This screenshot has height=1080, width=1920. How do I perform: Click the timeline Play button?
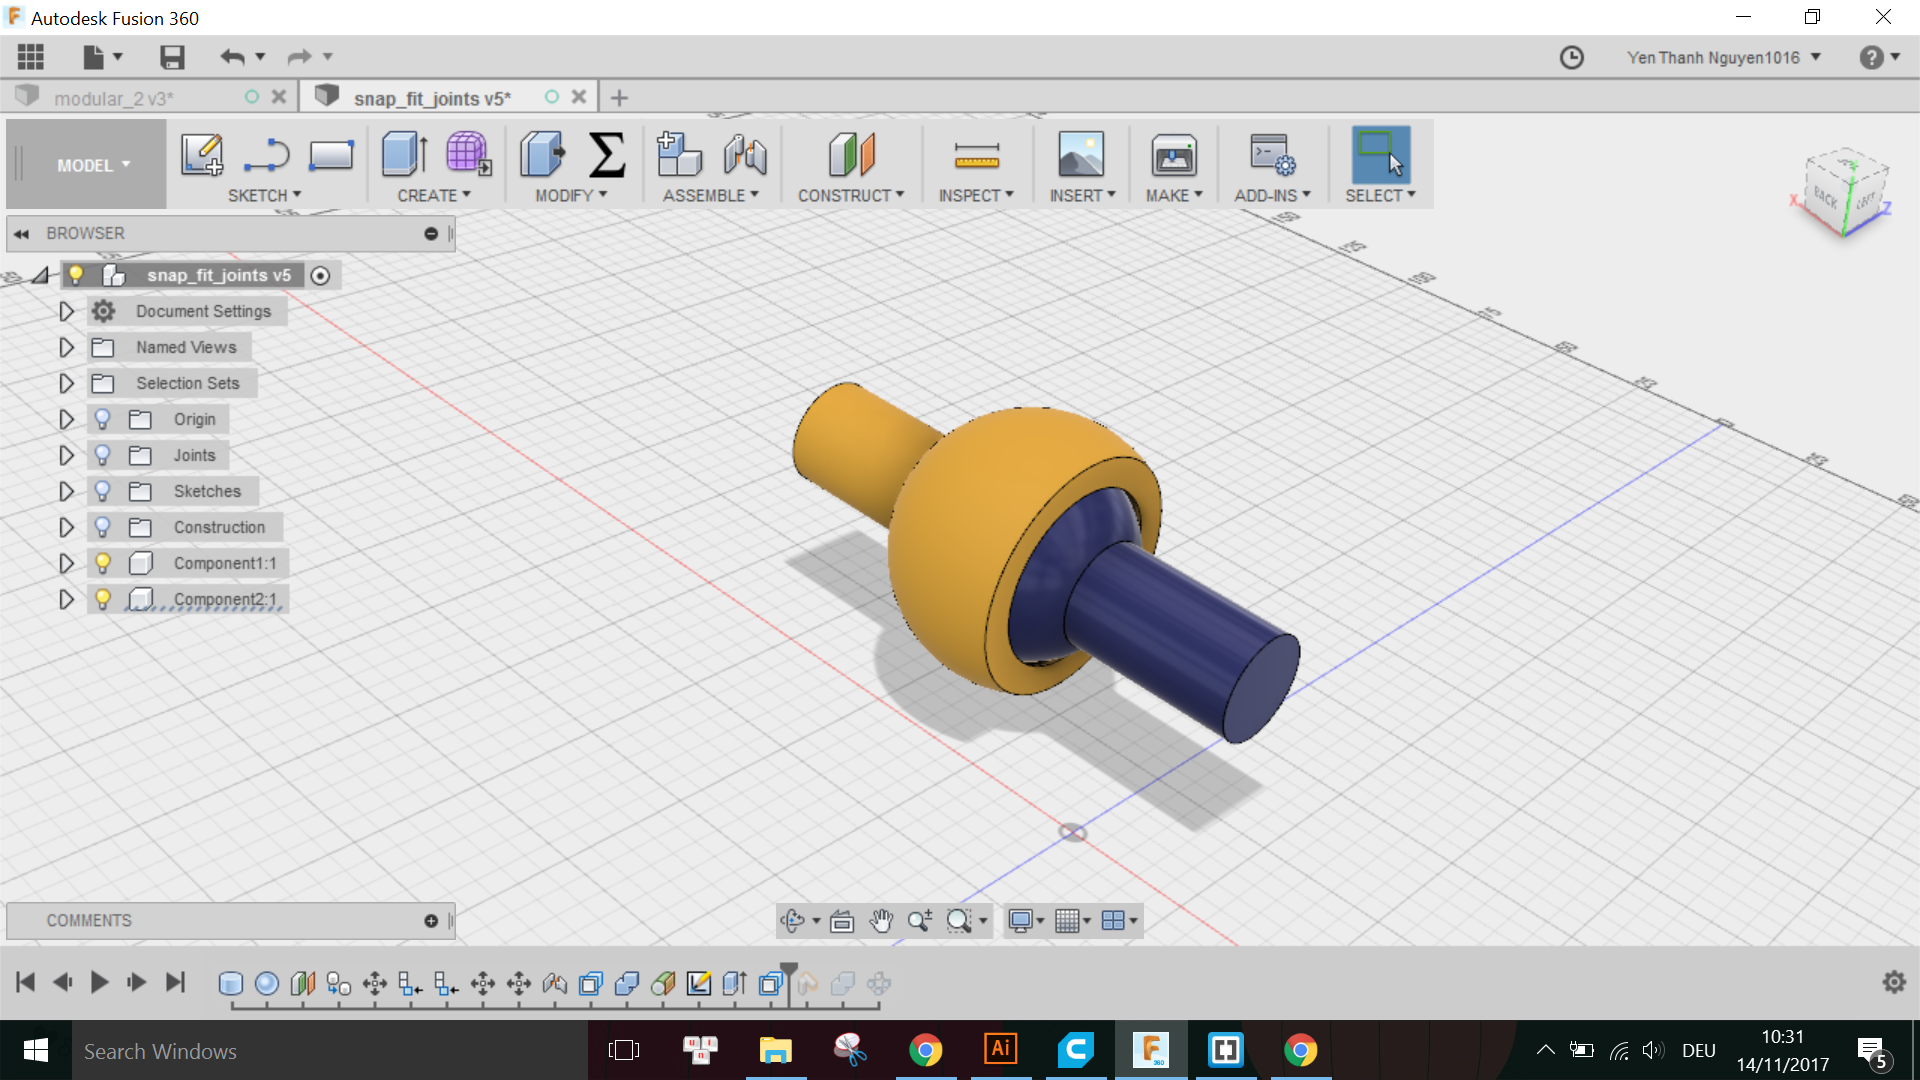pos(99,982)
